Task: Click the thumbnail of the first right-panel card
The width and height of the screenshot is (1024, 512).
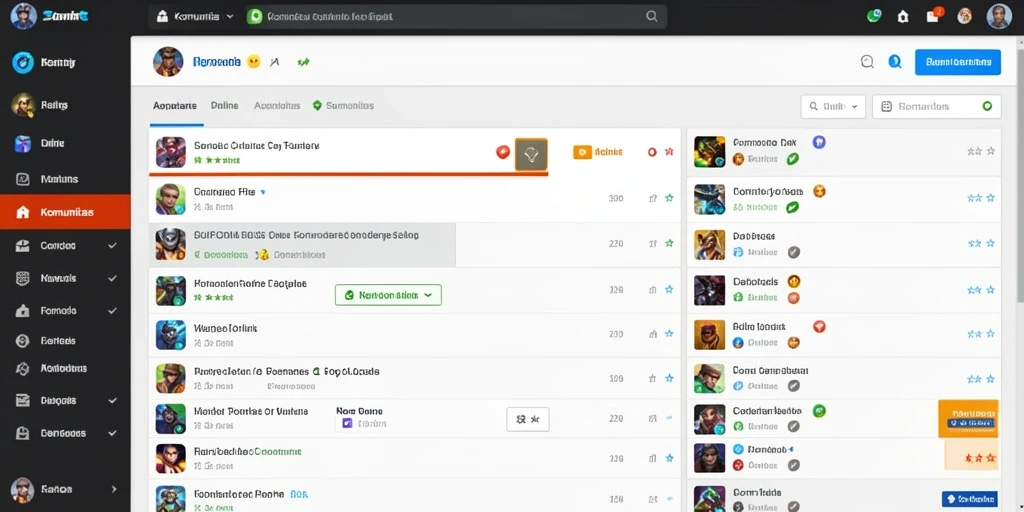Action: (x=709, y=152)
